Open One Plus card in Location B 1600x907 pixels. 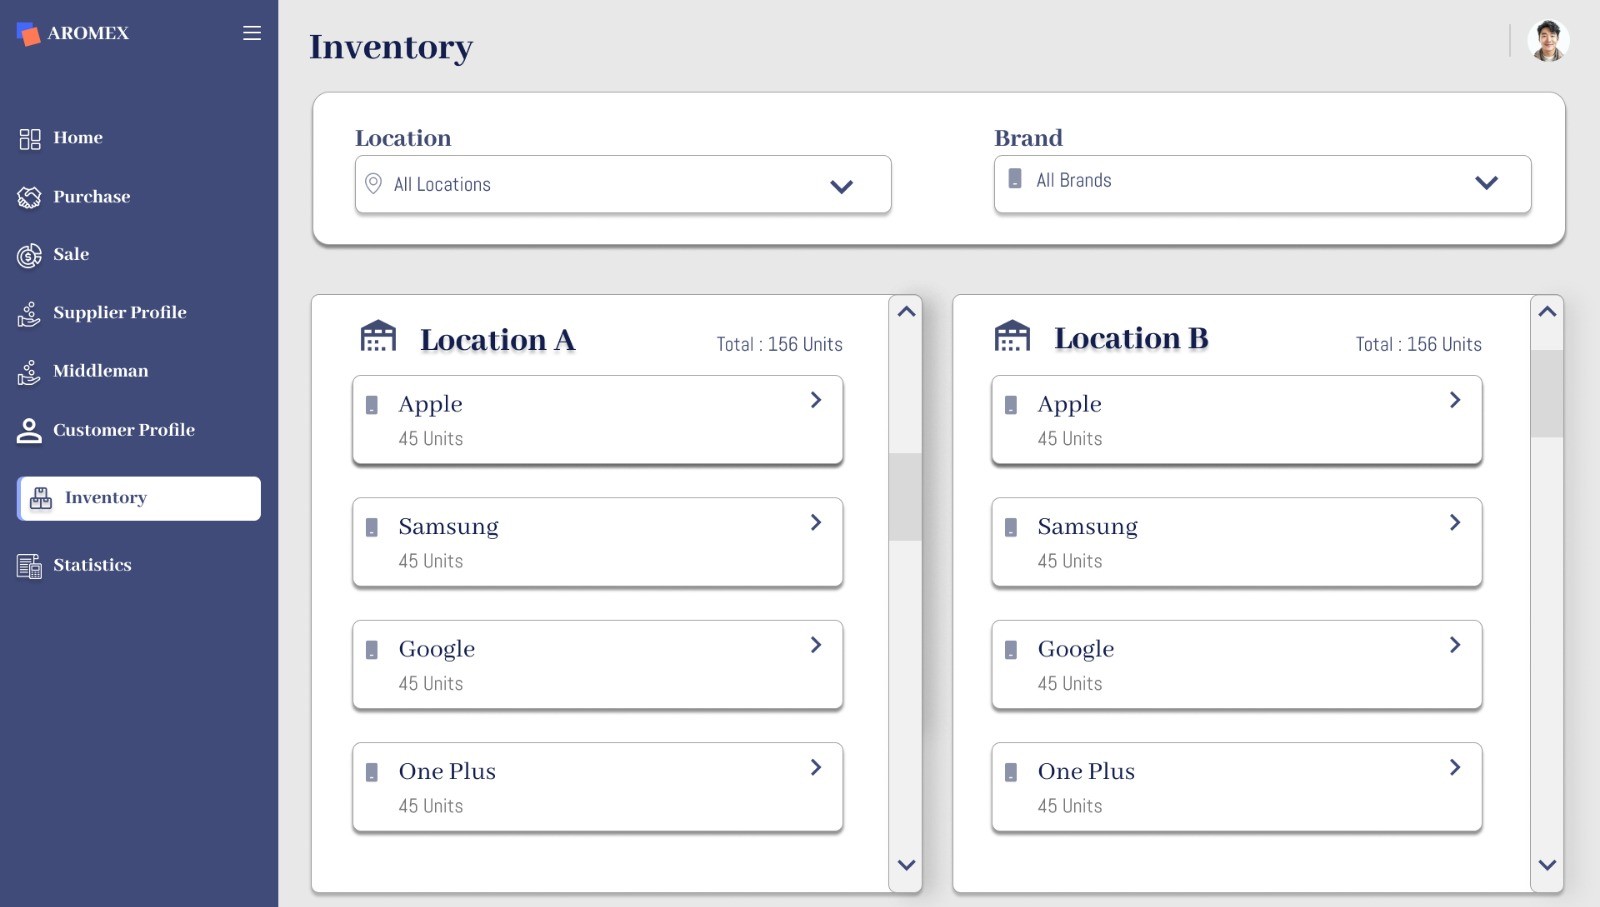pos(1236,787)
